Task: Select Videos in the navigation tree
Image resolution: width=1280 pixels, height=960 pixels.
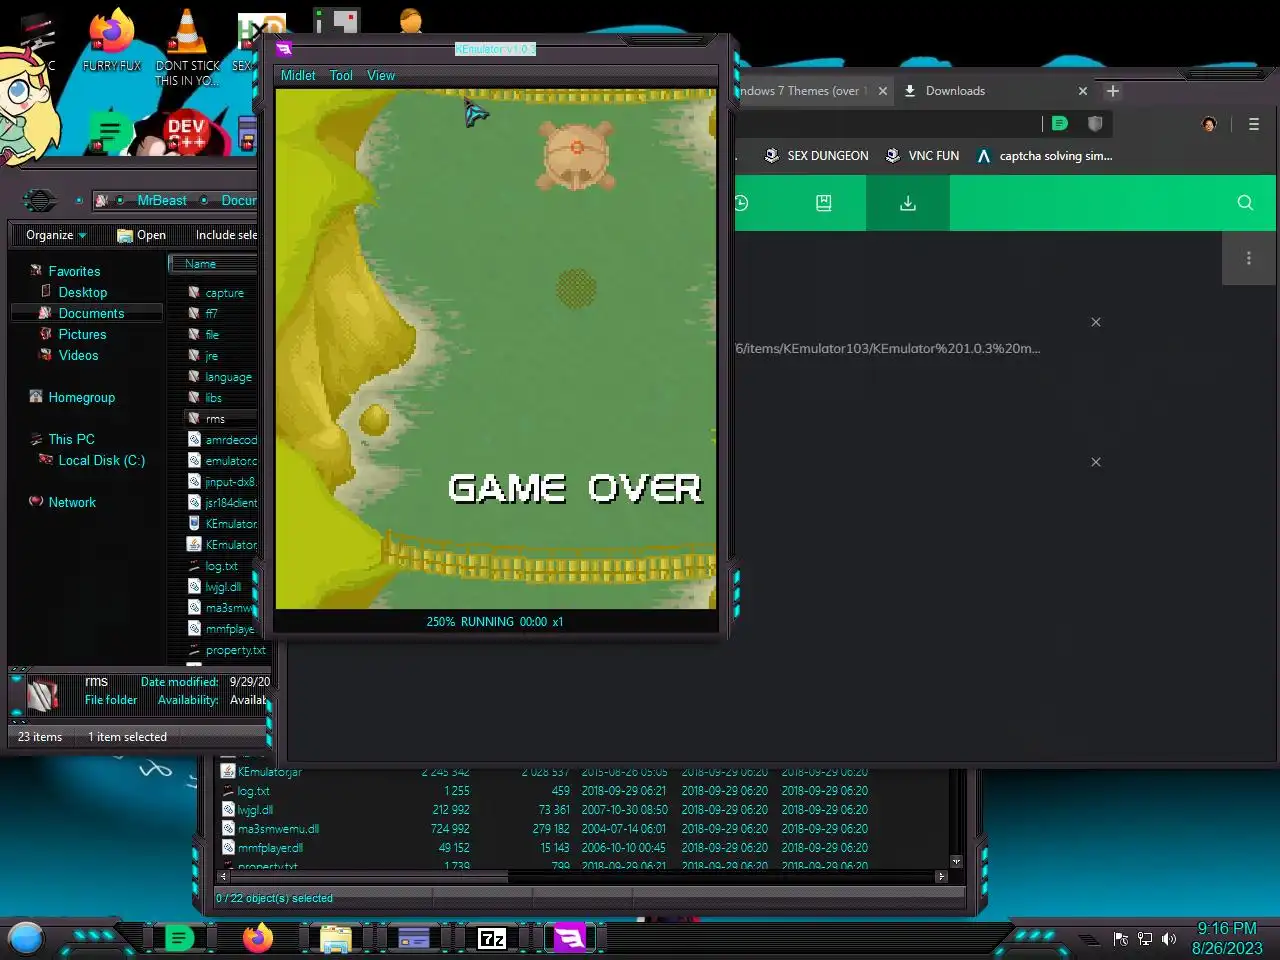Action: (78, 355)
